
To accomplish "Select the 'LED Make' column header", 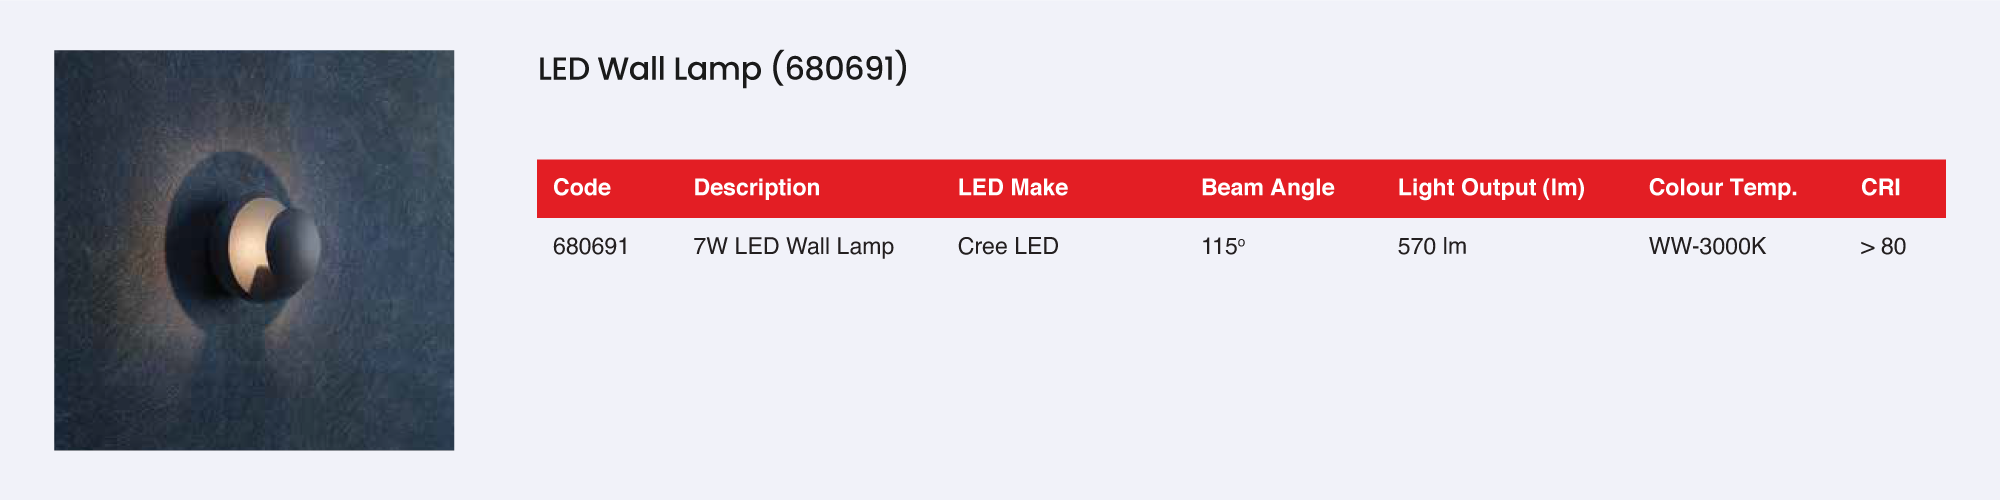I will coord(1013,188).
